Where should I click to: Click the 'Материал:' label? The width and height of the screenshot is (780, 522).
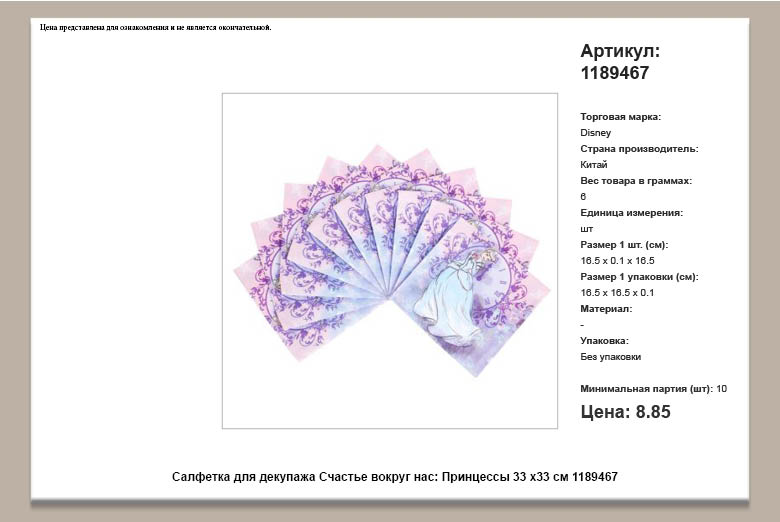(x=606, y=309)
